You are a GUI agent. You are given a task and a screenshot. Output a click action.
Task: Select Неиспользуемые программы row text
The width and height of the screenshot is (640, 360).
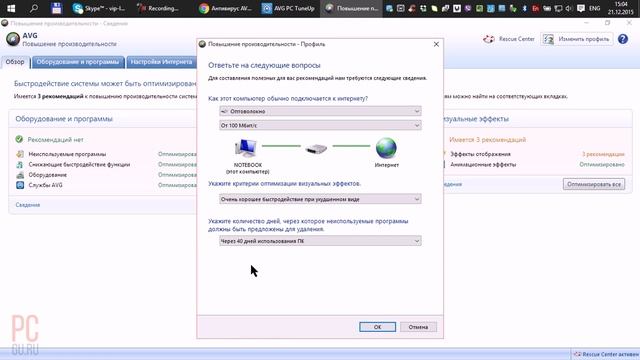[x=67, y=154]
